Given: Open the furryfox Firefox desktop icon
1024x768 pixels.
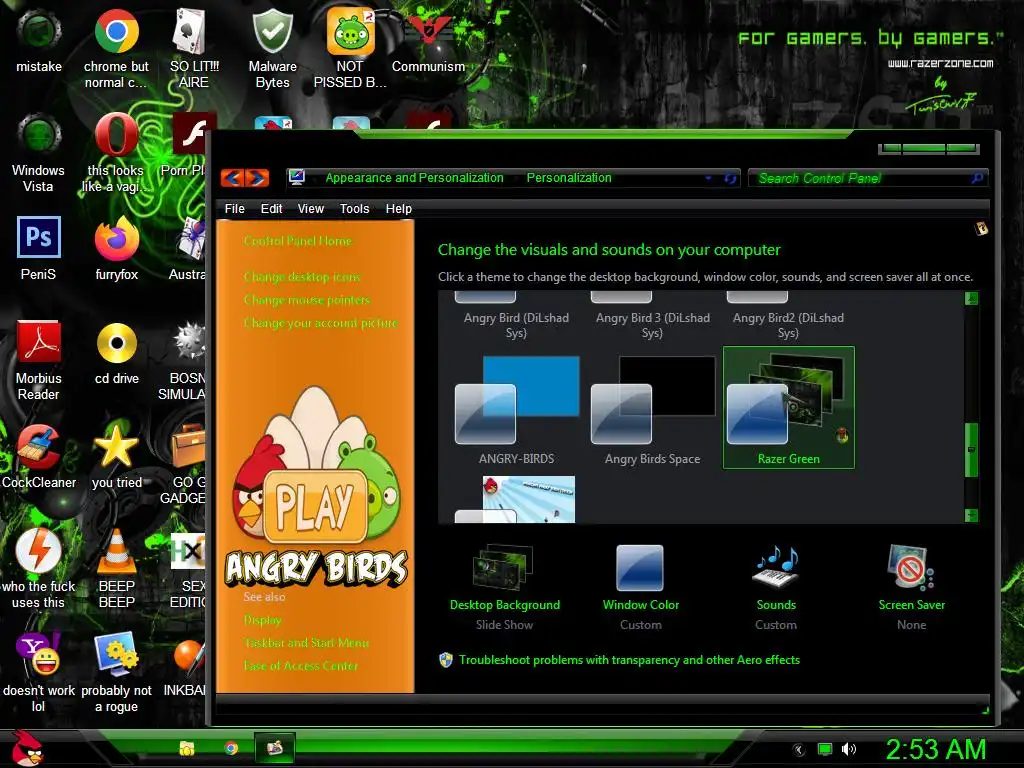Looking at the screenshot, I should point(116,249).
